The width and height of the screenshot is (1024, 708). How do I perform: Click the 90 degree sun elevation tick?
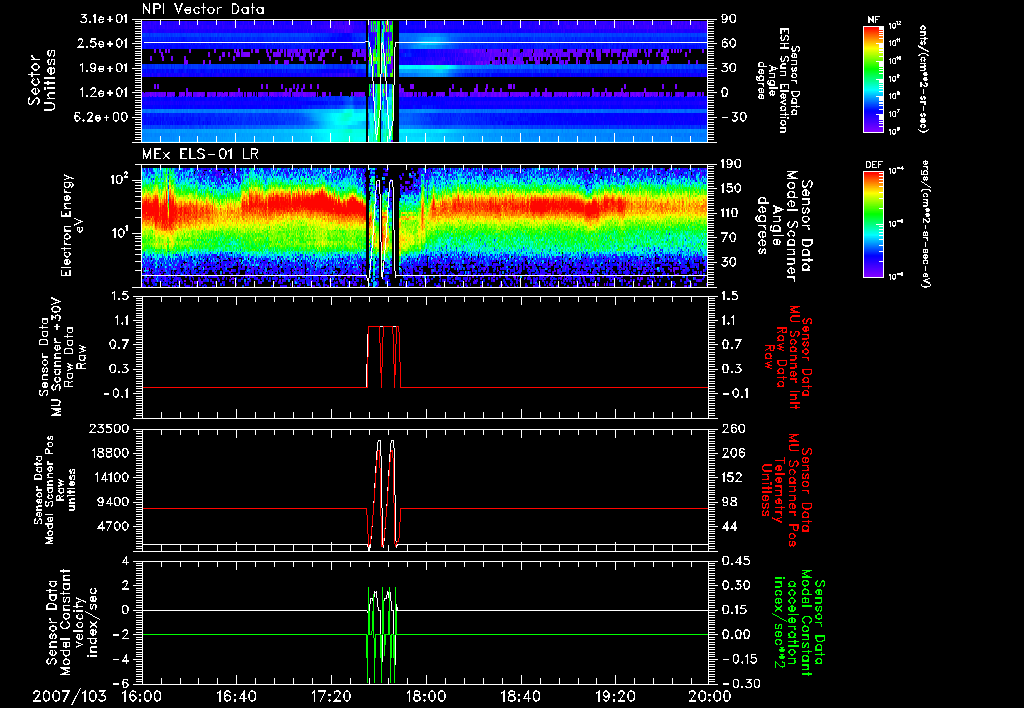tap(729, 19)
